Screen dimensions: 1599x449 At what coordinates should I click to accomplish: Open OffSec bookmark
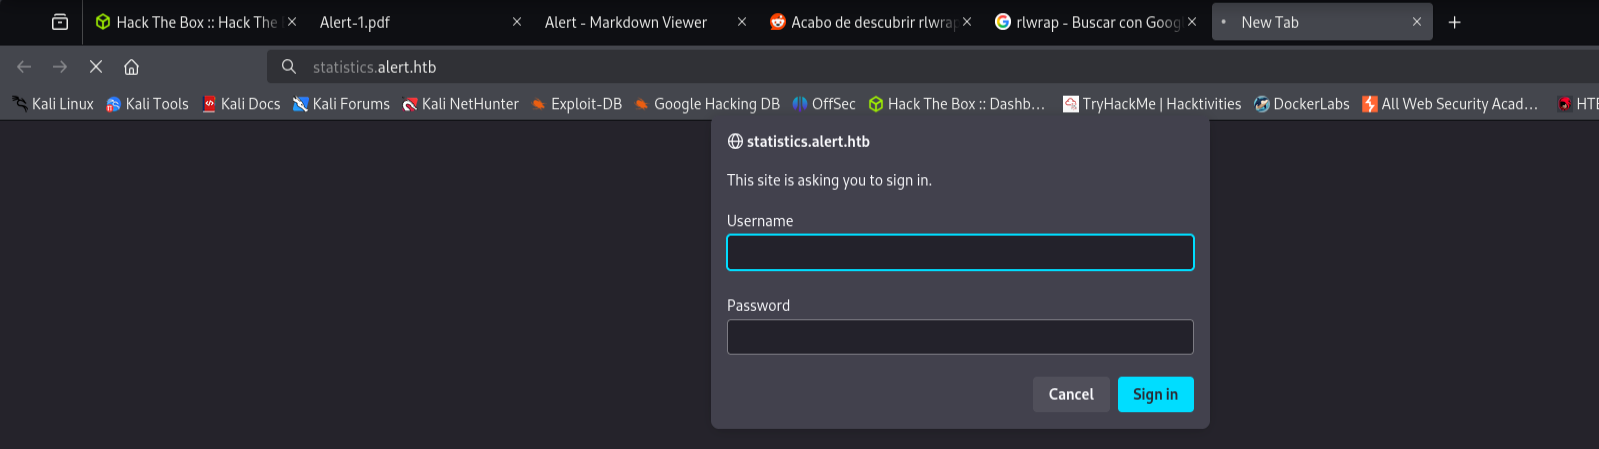point(824,104)
